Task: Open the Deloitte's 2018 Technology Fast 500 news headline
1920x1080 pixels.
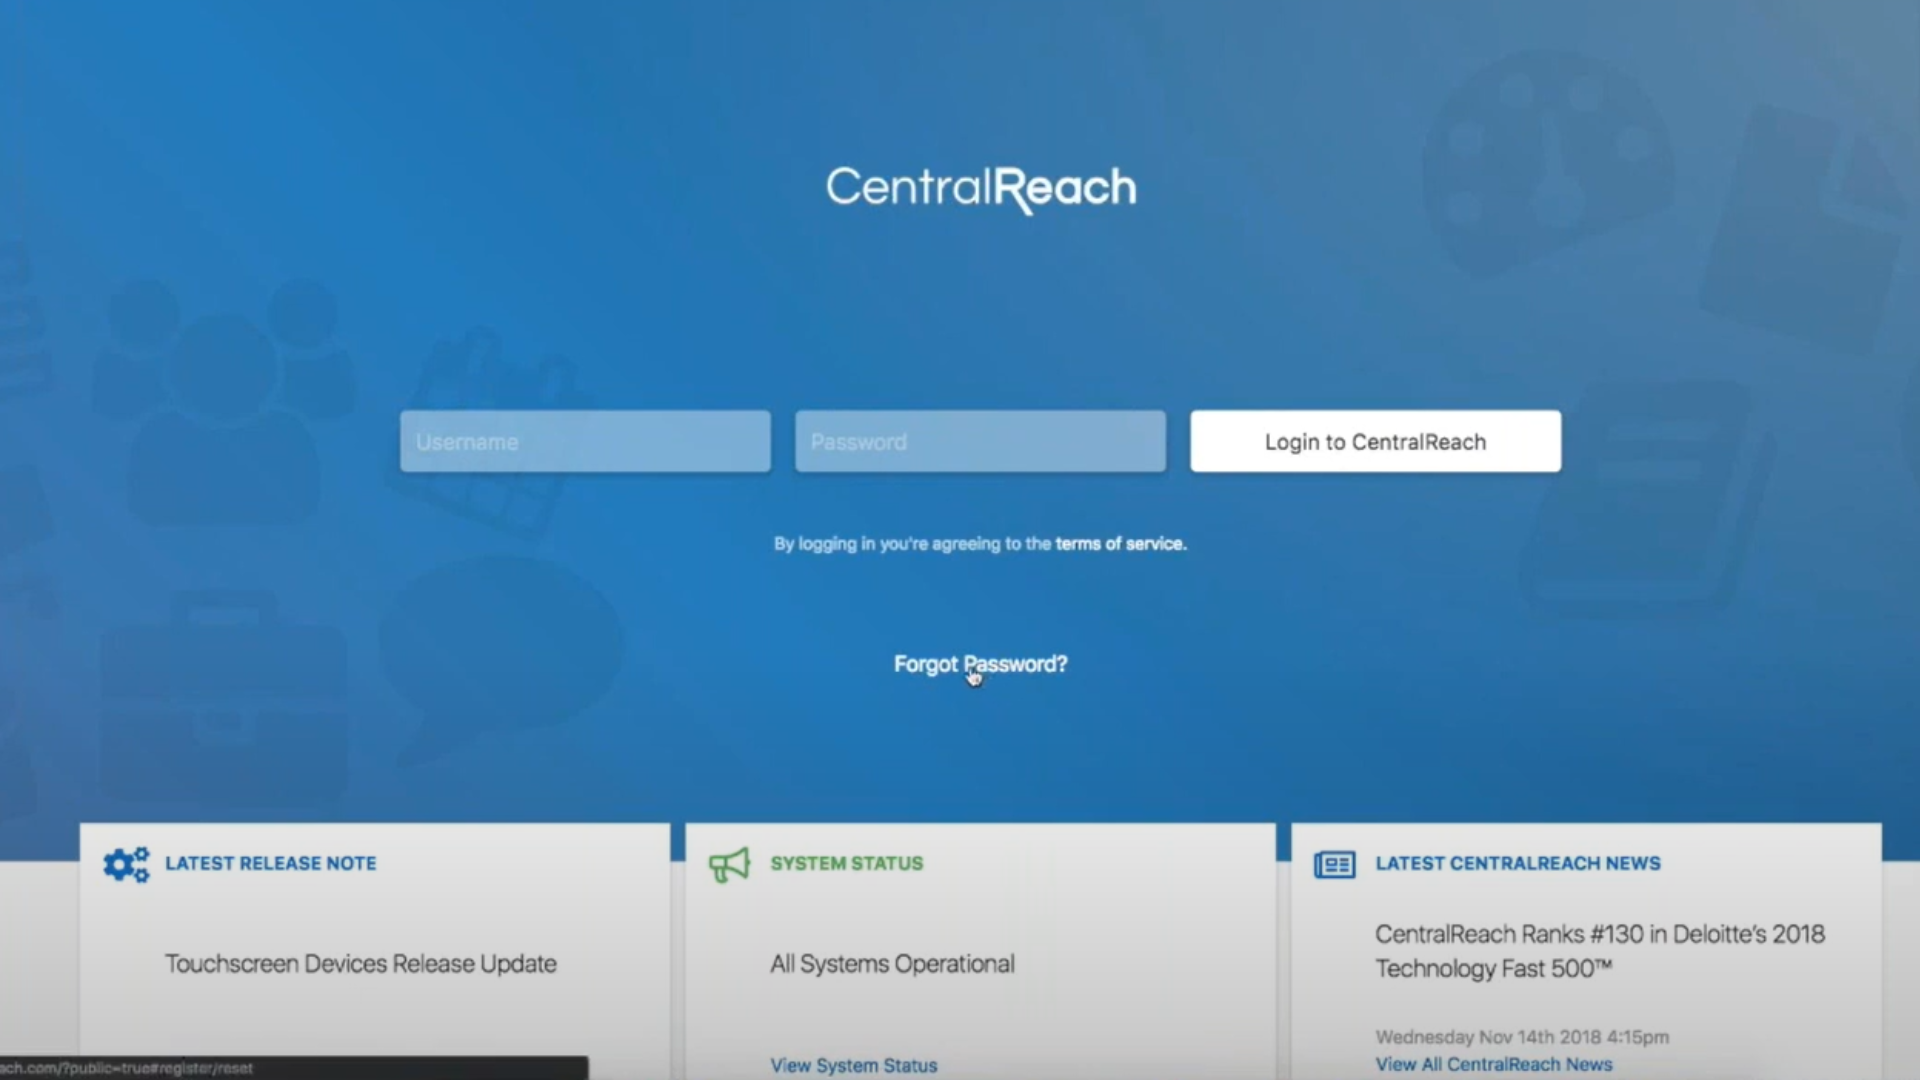Action: pyautogui.click(x=1600, y=951)
